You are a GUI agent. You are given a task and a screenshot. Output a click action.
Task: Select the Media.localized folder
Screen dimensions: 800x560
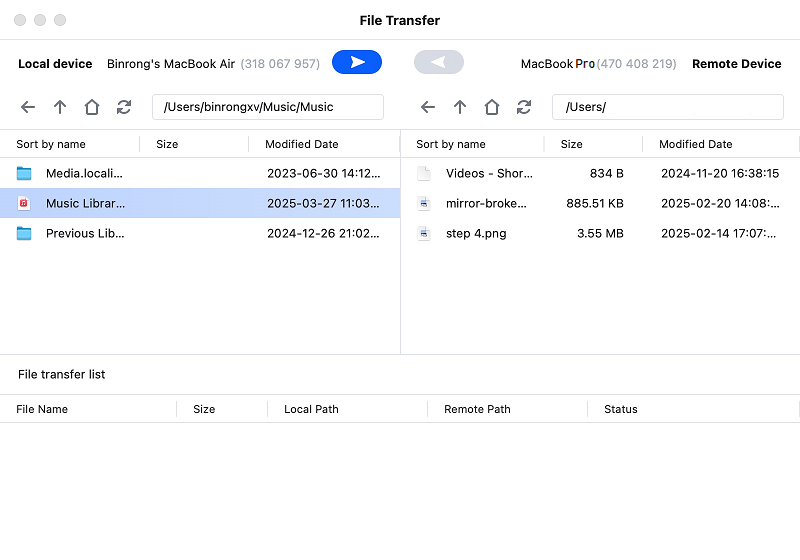click(x=85, y=173)
